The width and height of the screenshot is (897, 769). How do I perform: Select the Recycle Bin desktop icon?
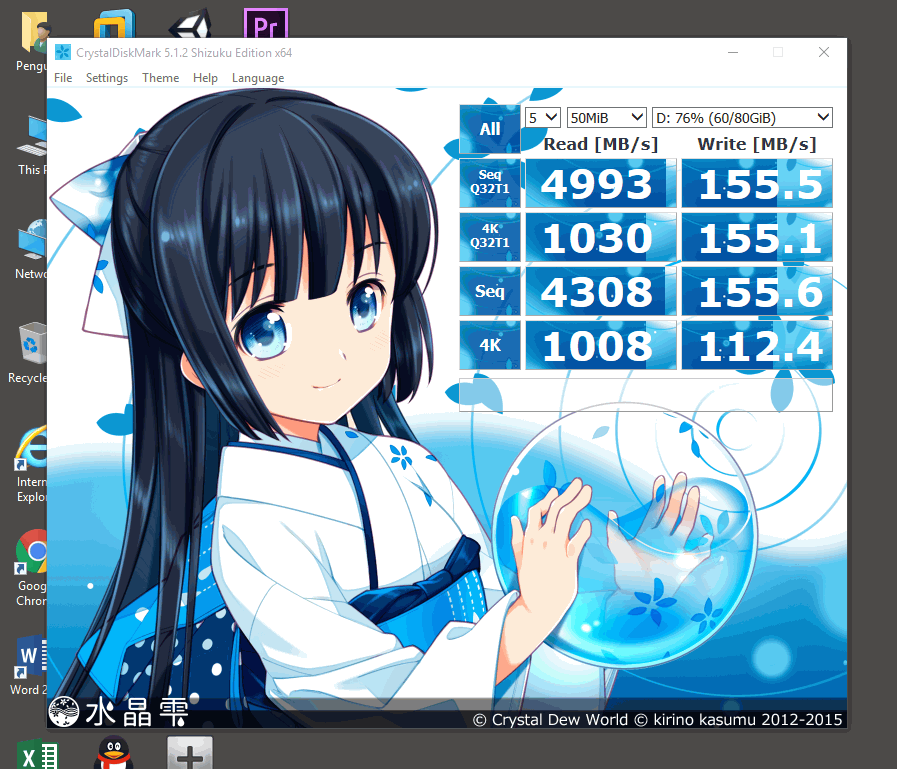pos(33,343)
